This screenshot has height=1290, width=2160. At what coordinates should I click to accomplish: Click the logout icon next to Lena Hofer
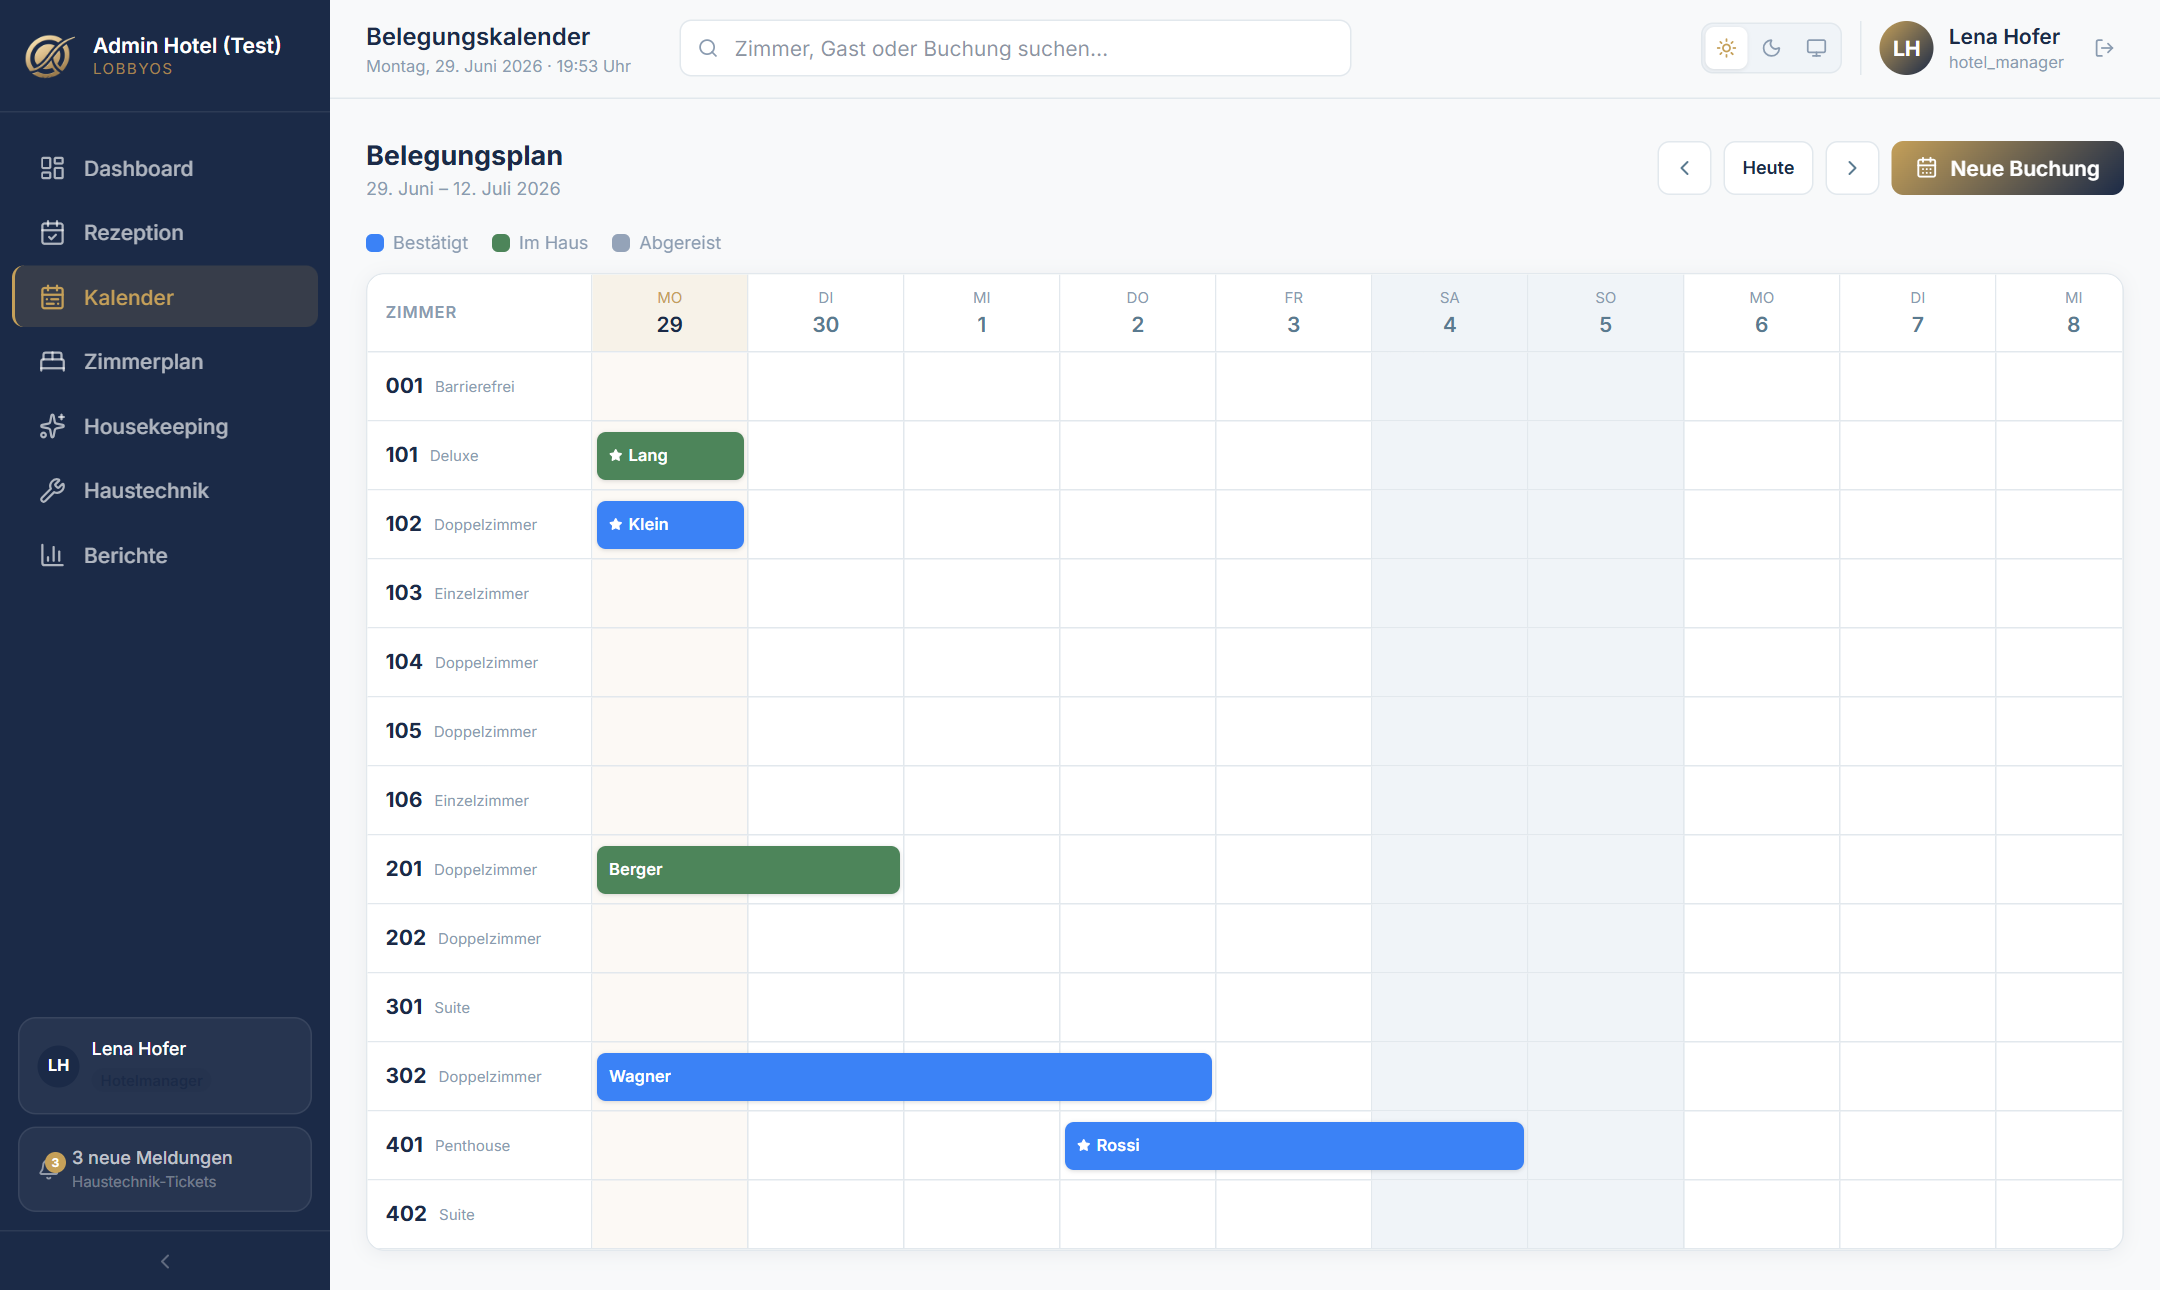pos(2104,48)
